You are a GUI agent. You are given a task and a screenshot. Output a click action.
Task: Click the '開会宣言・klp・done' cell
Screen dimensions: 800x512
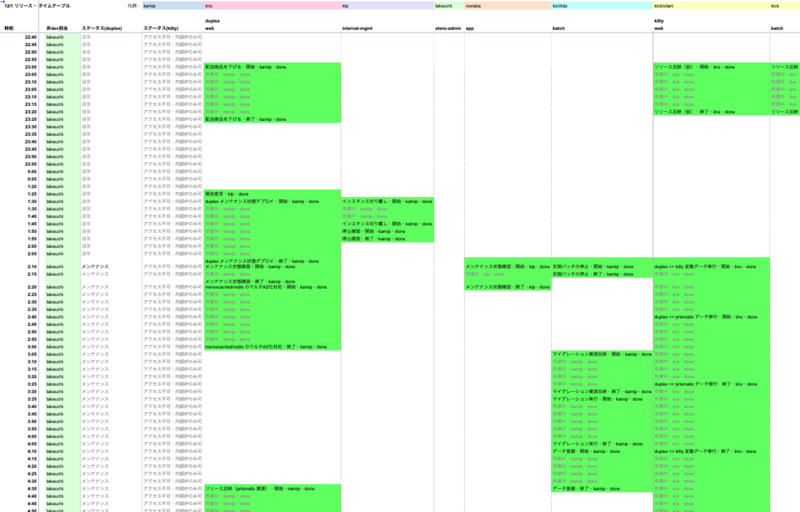pos(272,194)
